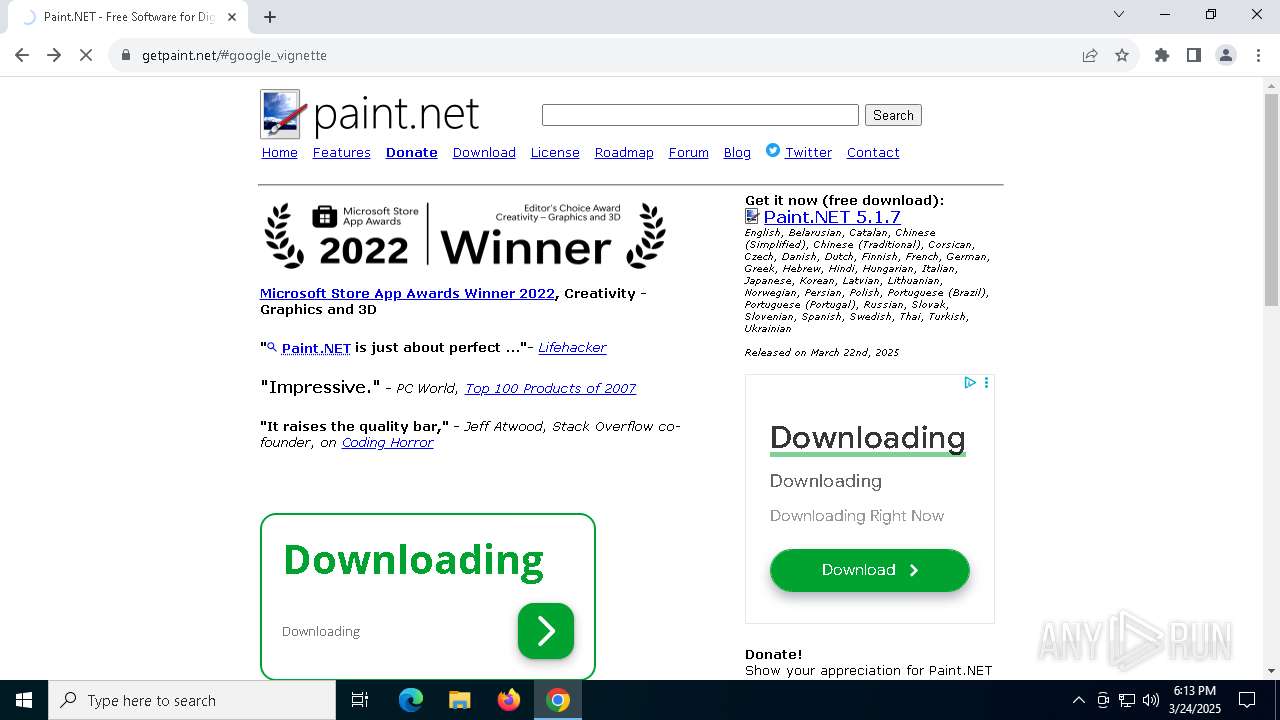The height and width of the screenshot is (720, 1280).
Task: Click the large green Downloading ad headline
Action: click(413, 560)
